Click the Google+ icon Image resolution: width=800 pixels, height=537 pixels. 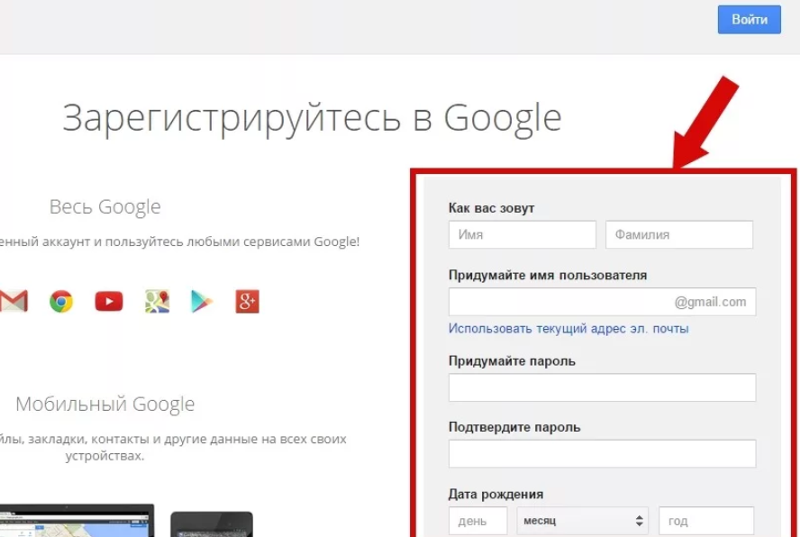(x=247, y=301)
